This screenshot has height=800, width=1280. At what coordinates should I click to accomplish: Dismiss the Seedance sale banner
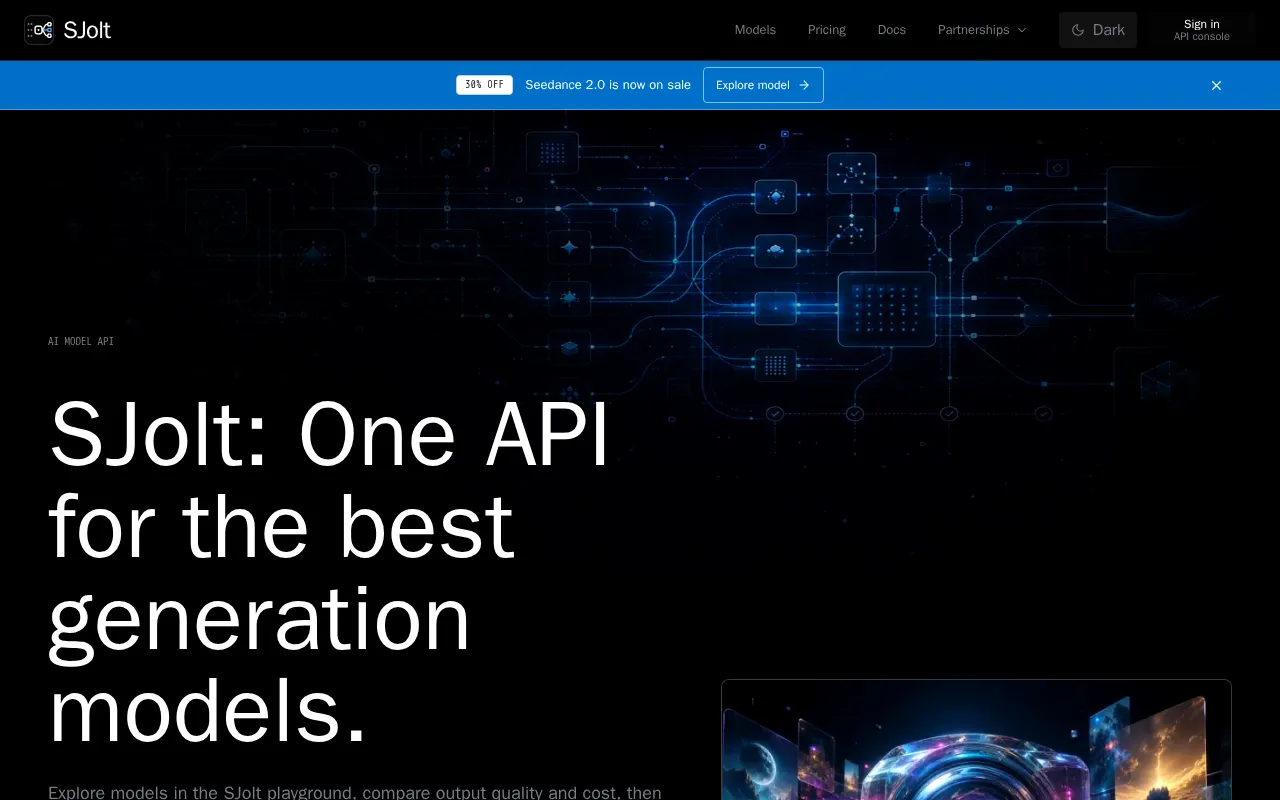[1216, 85]
